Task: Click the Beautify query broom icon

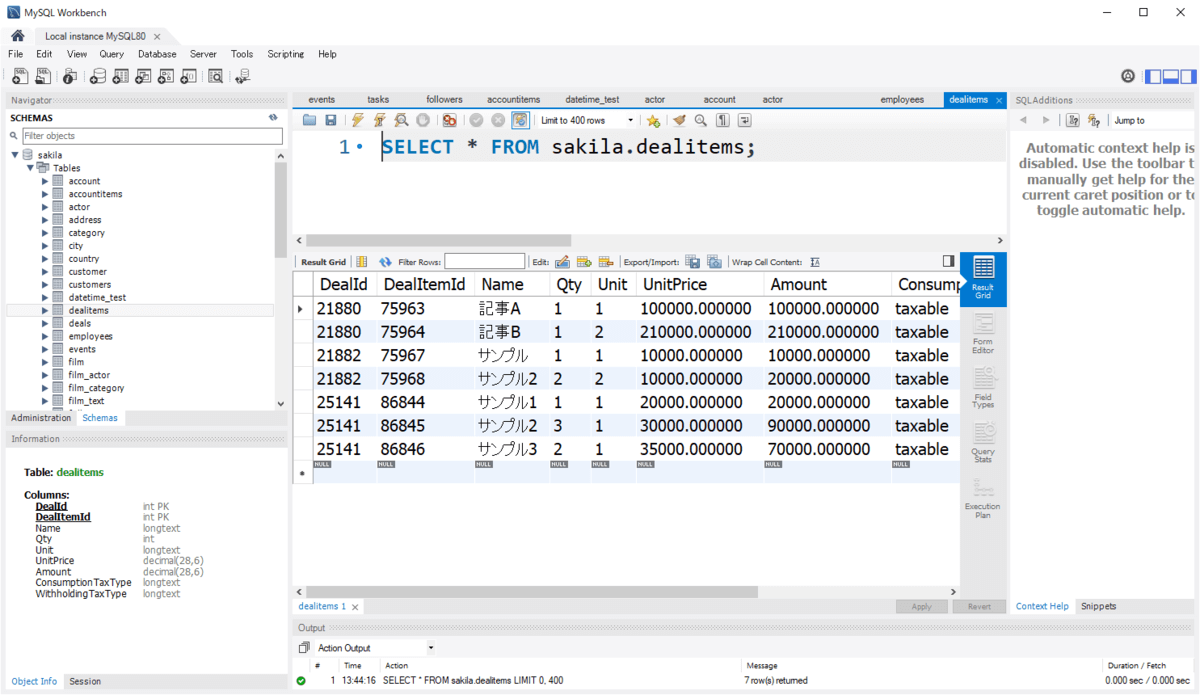Action: pyautogui.click(x=679, y=120)
